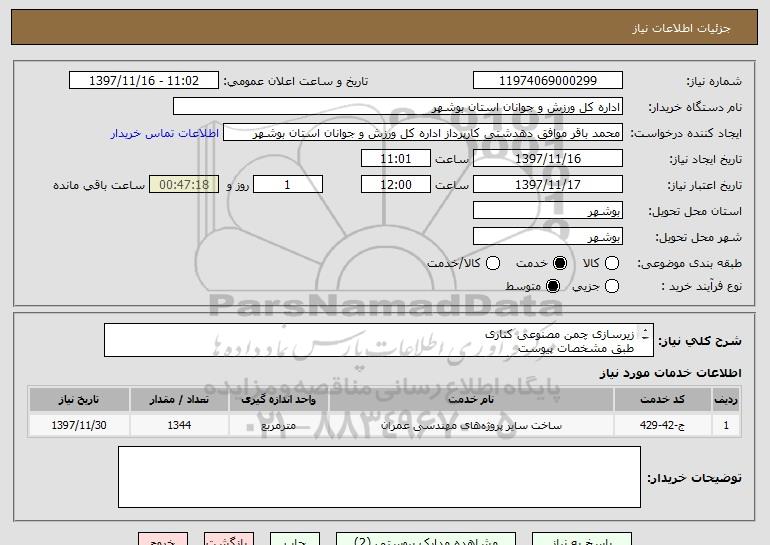This screenshot has width=770, height=545.
Task: Click the quantity cell 1344
Action: click(x=179, y=425)
